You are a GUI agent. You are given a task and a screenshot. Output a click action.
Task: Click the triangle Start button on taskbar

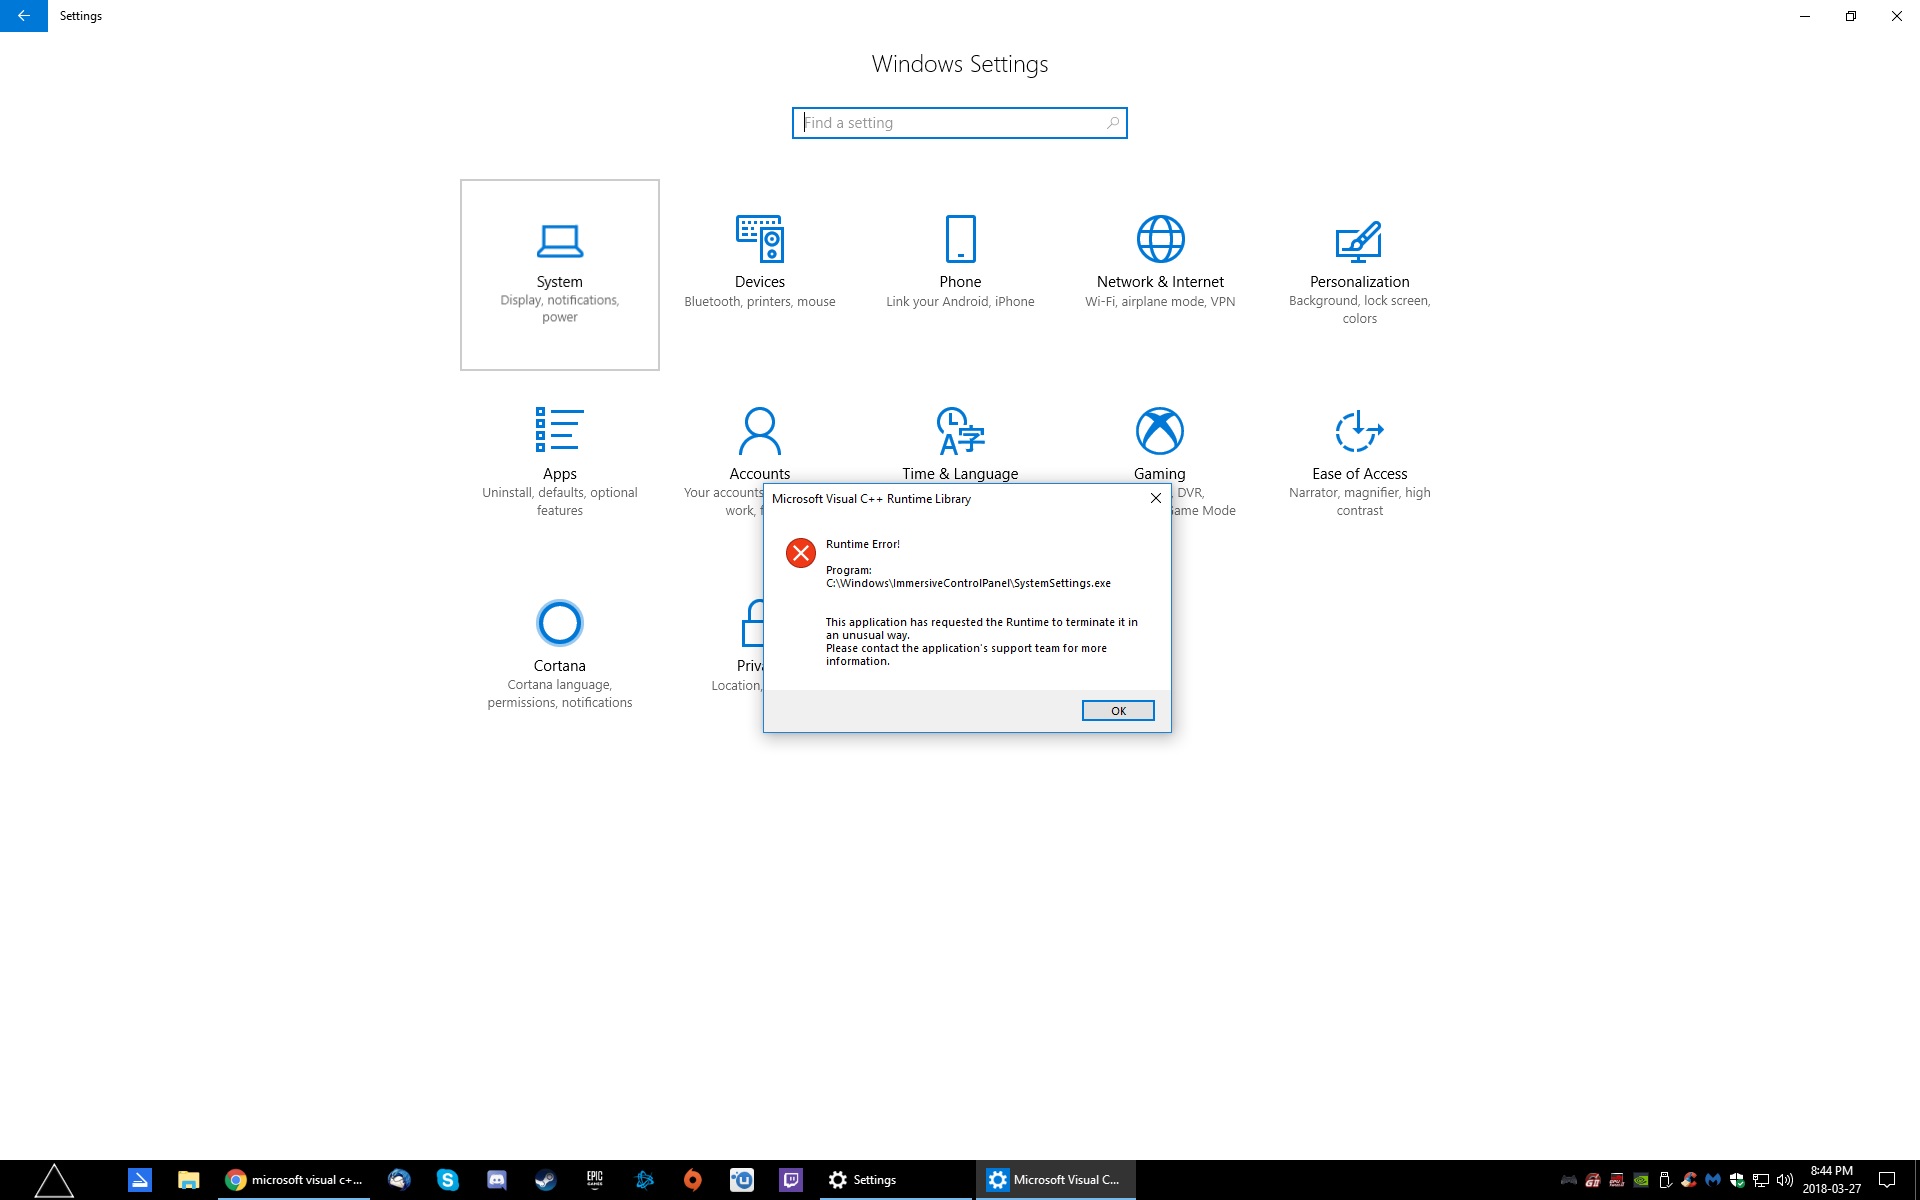(54, 1180)
